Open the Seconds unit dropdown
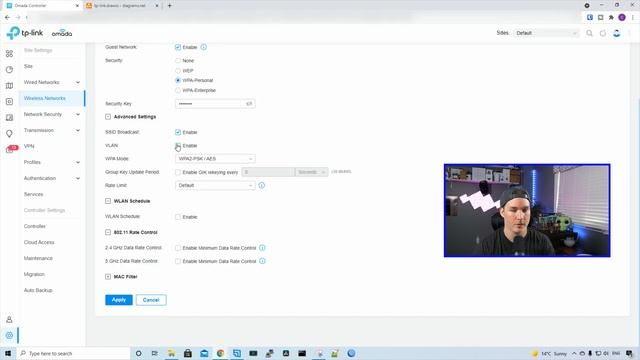The image size is (640, 360). coord(311,172)
